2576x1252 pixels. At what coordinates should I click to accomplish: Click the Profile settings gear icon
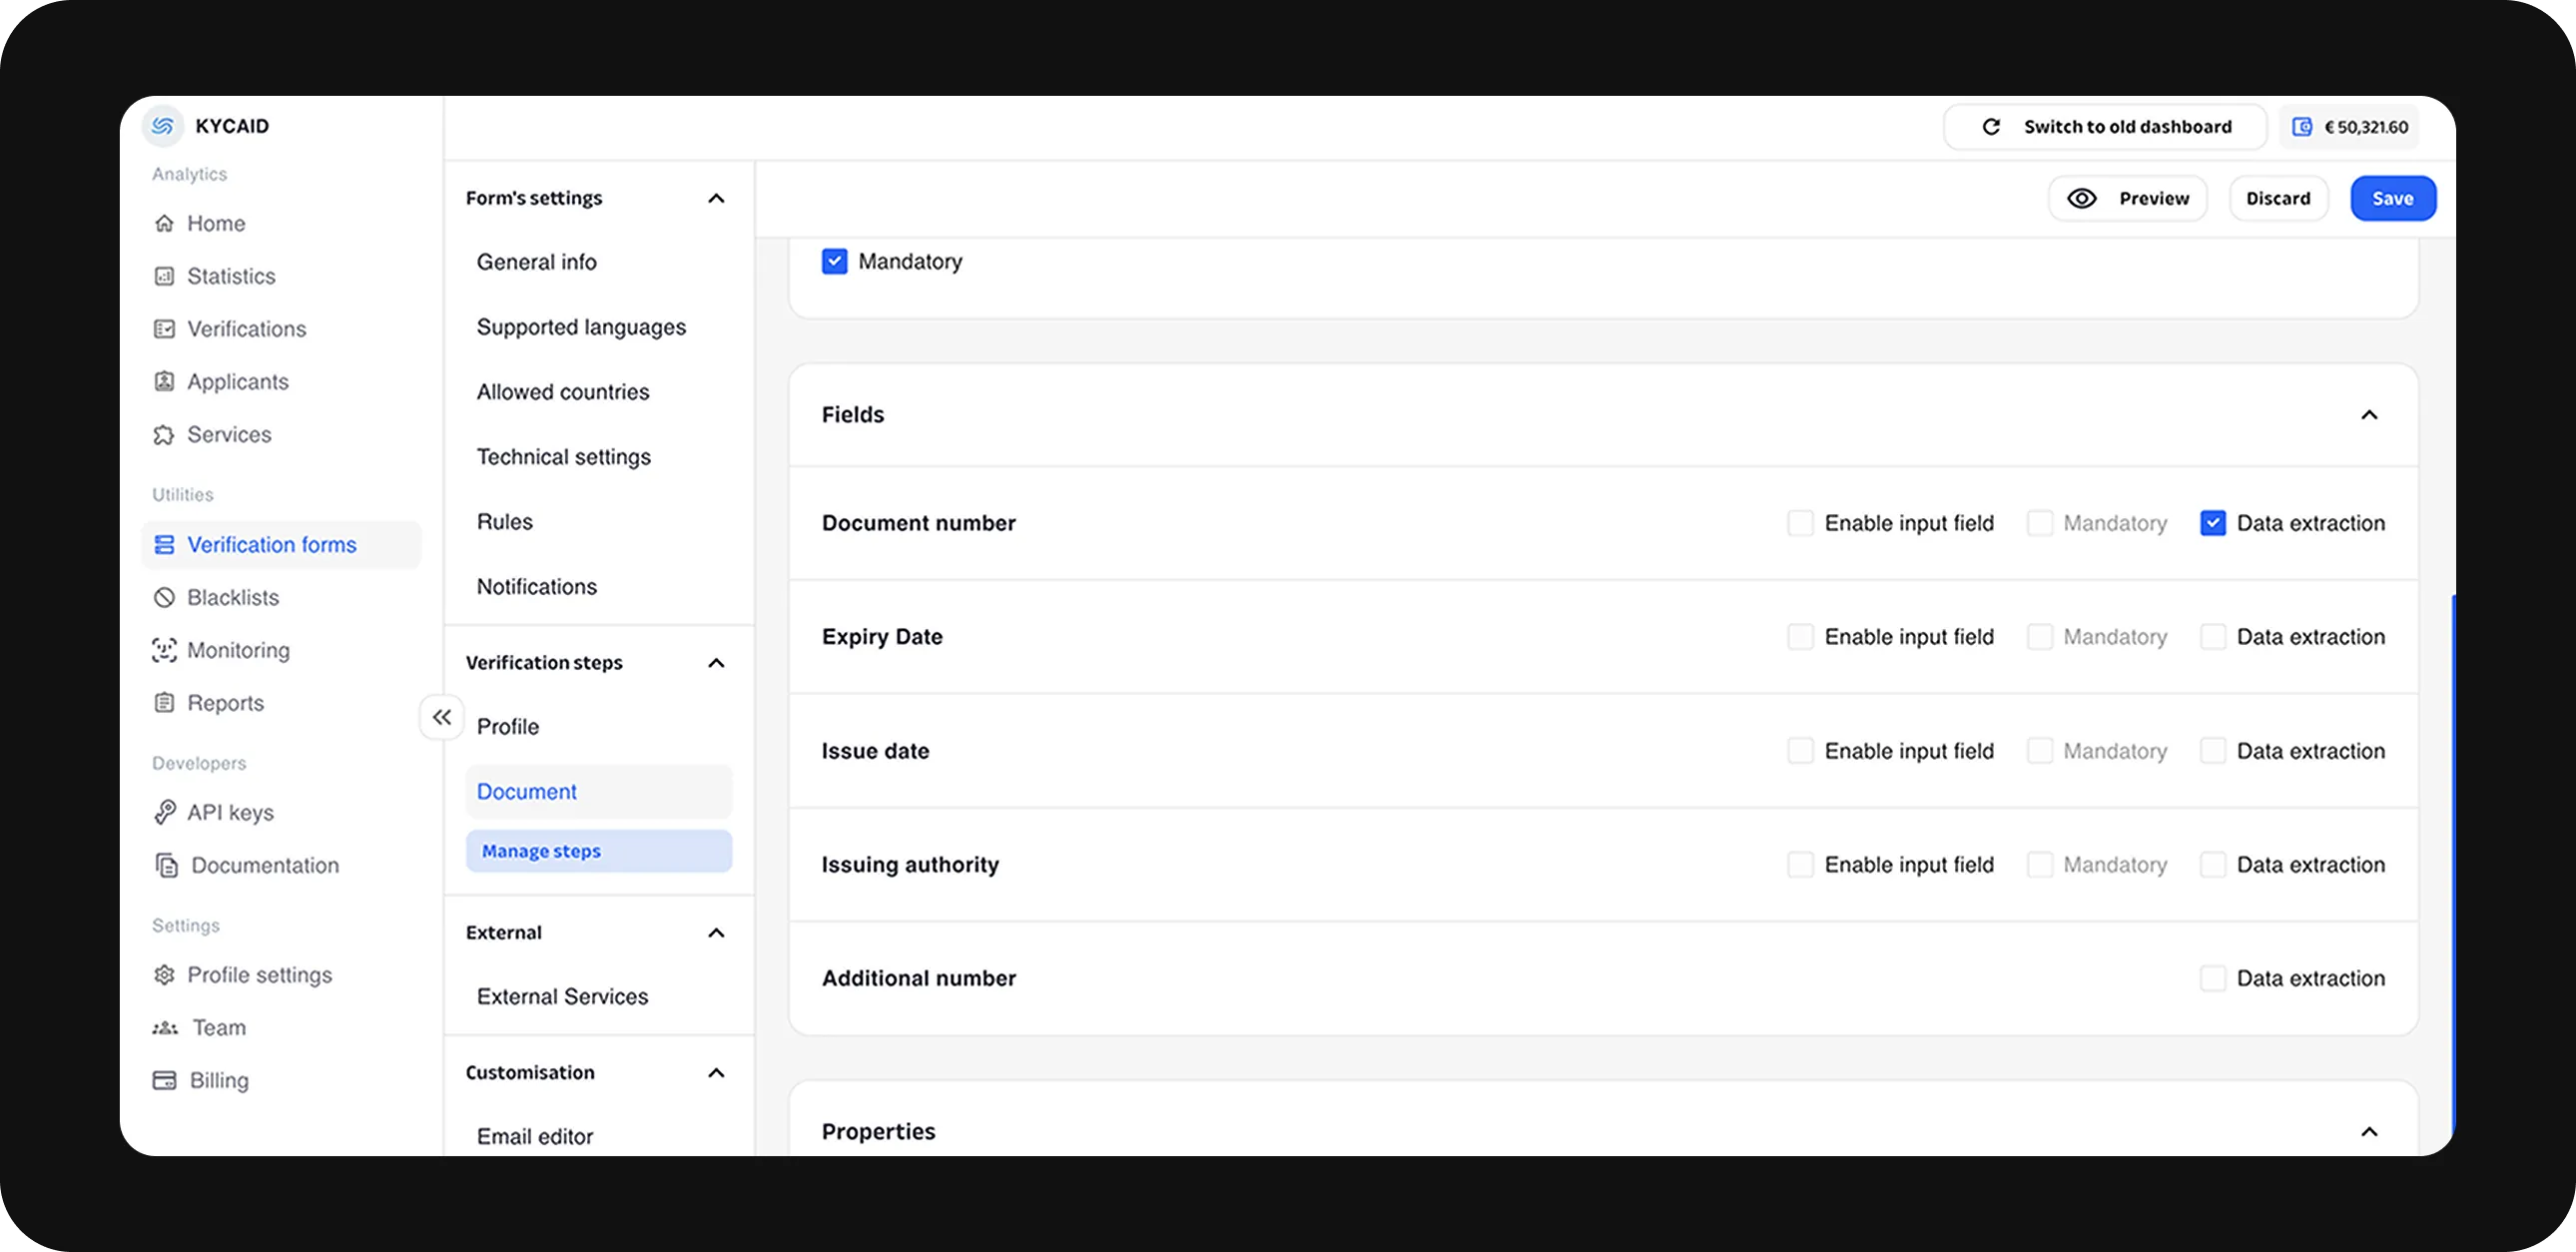coord(164,975)
